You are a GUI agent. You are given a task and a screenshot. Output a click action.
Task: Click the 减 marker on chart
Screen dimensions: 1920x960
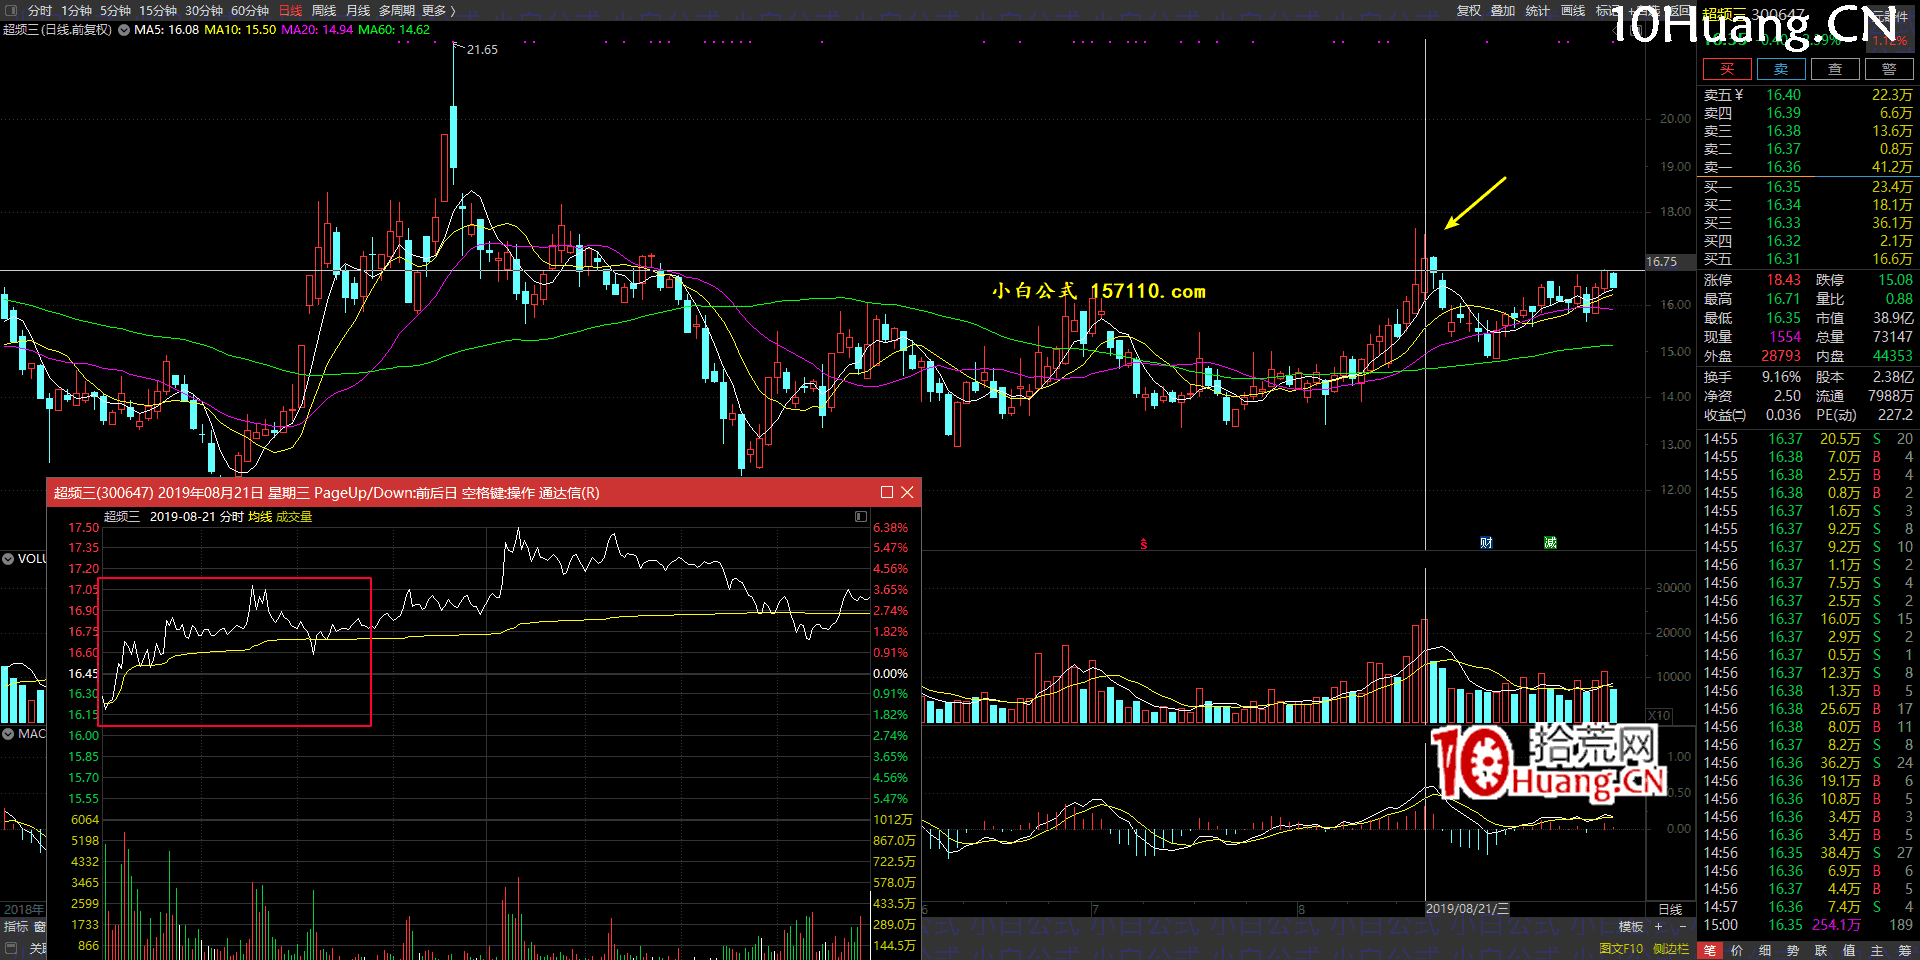(1550, 543)
